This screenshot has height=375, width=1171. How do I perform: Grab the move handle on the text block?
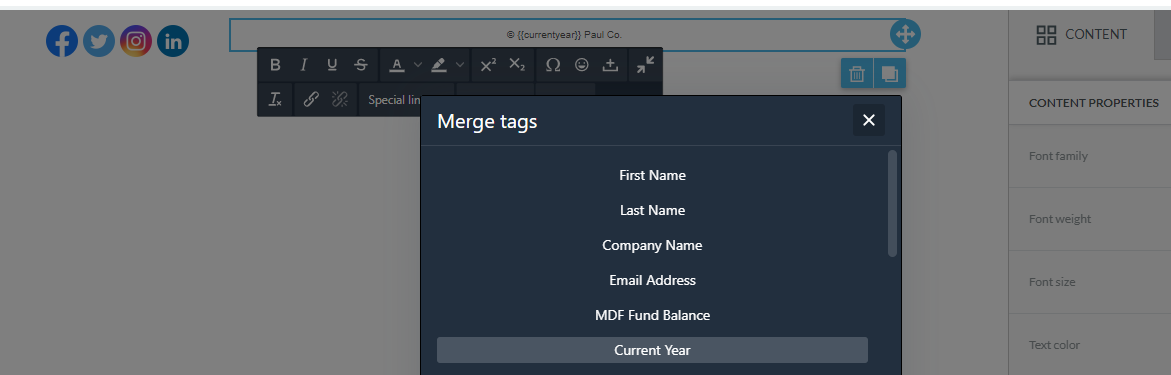905,34
